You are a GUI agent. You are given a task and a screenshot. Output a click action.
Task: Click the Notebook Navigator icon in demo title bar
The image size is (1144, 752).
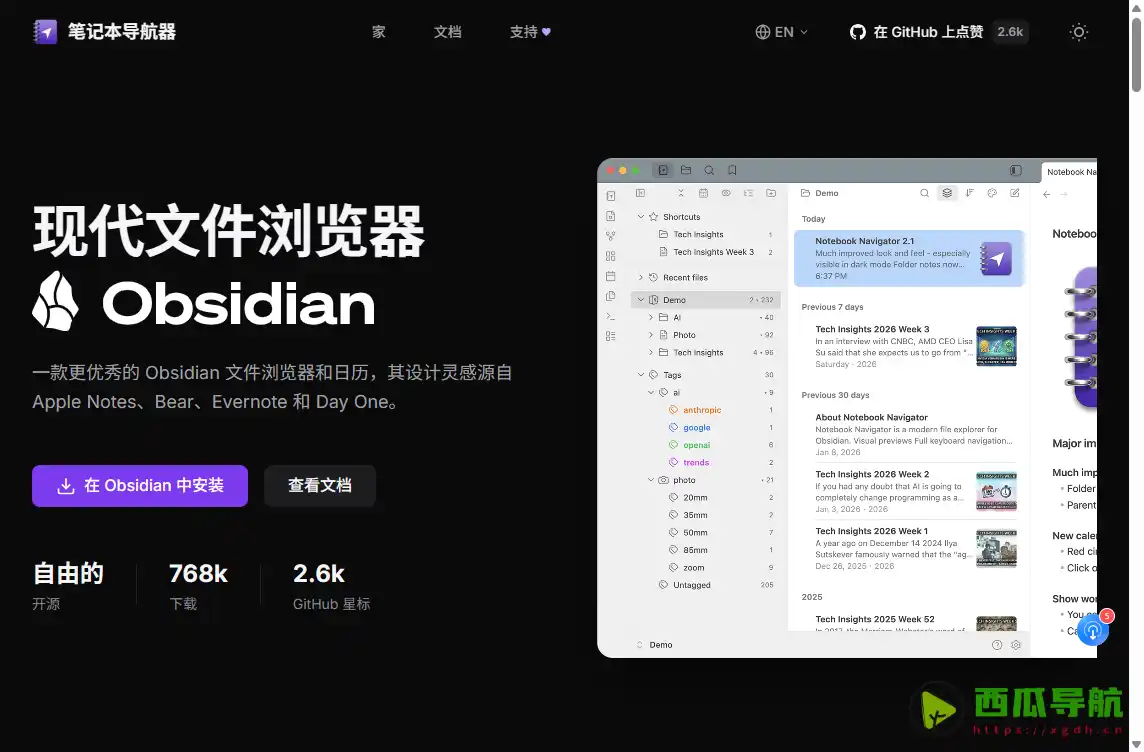click(x=662, y=170)
